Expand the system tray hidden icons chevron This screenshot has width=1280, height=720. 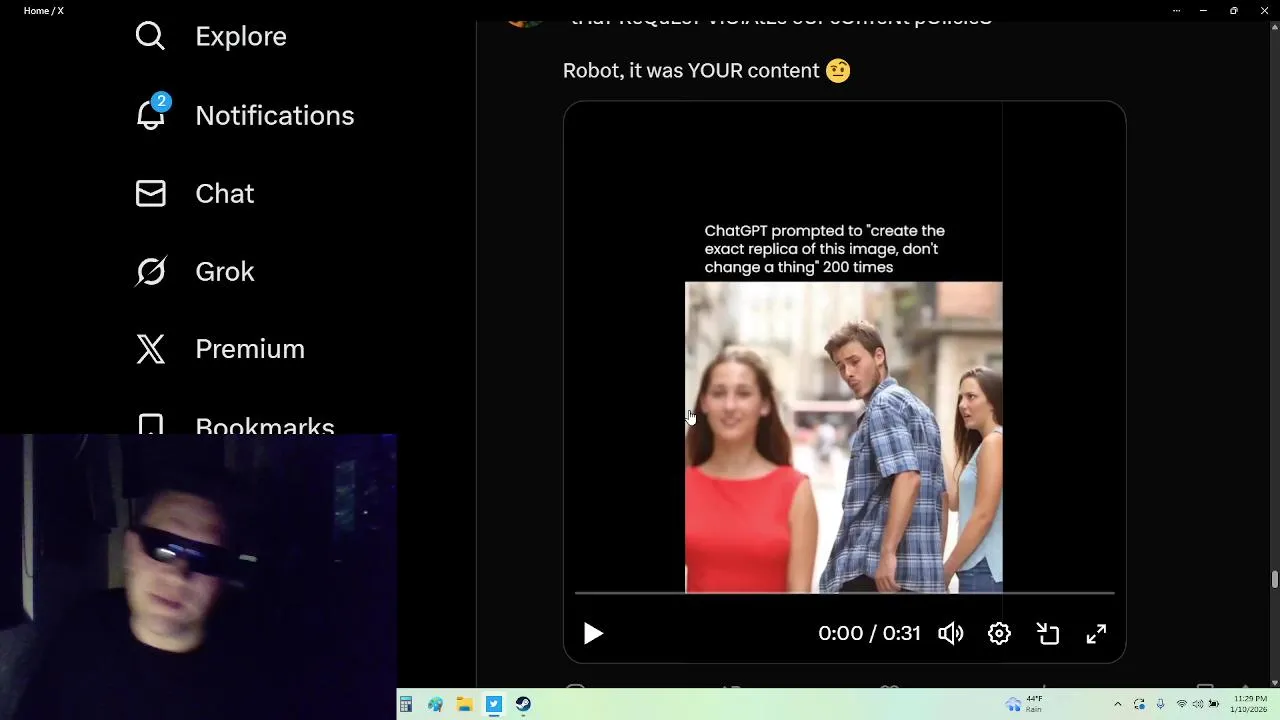[1117, 705]
